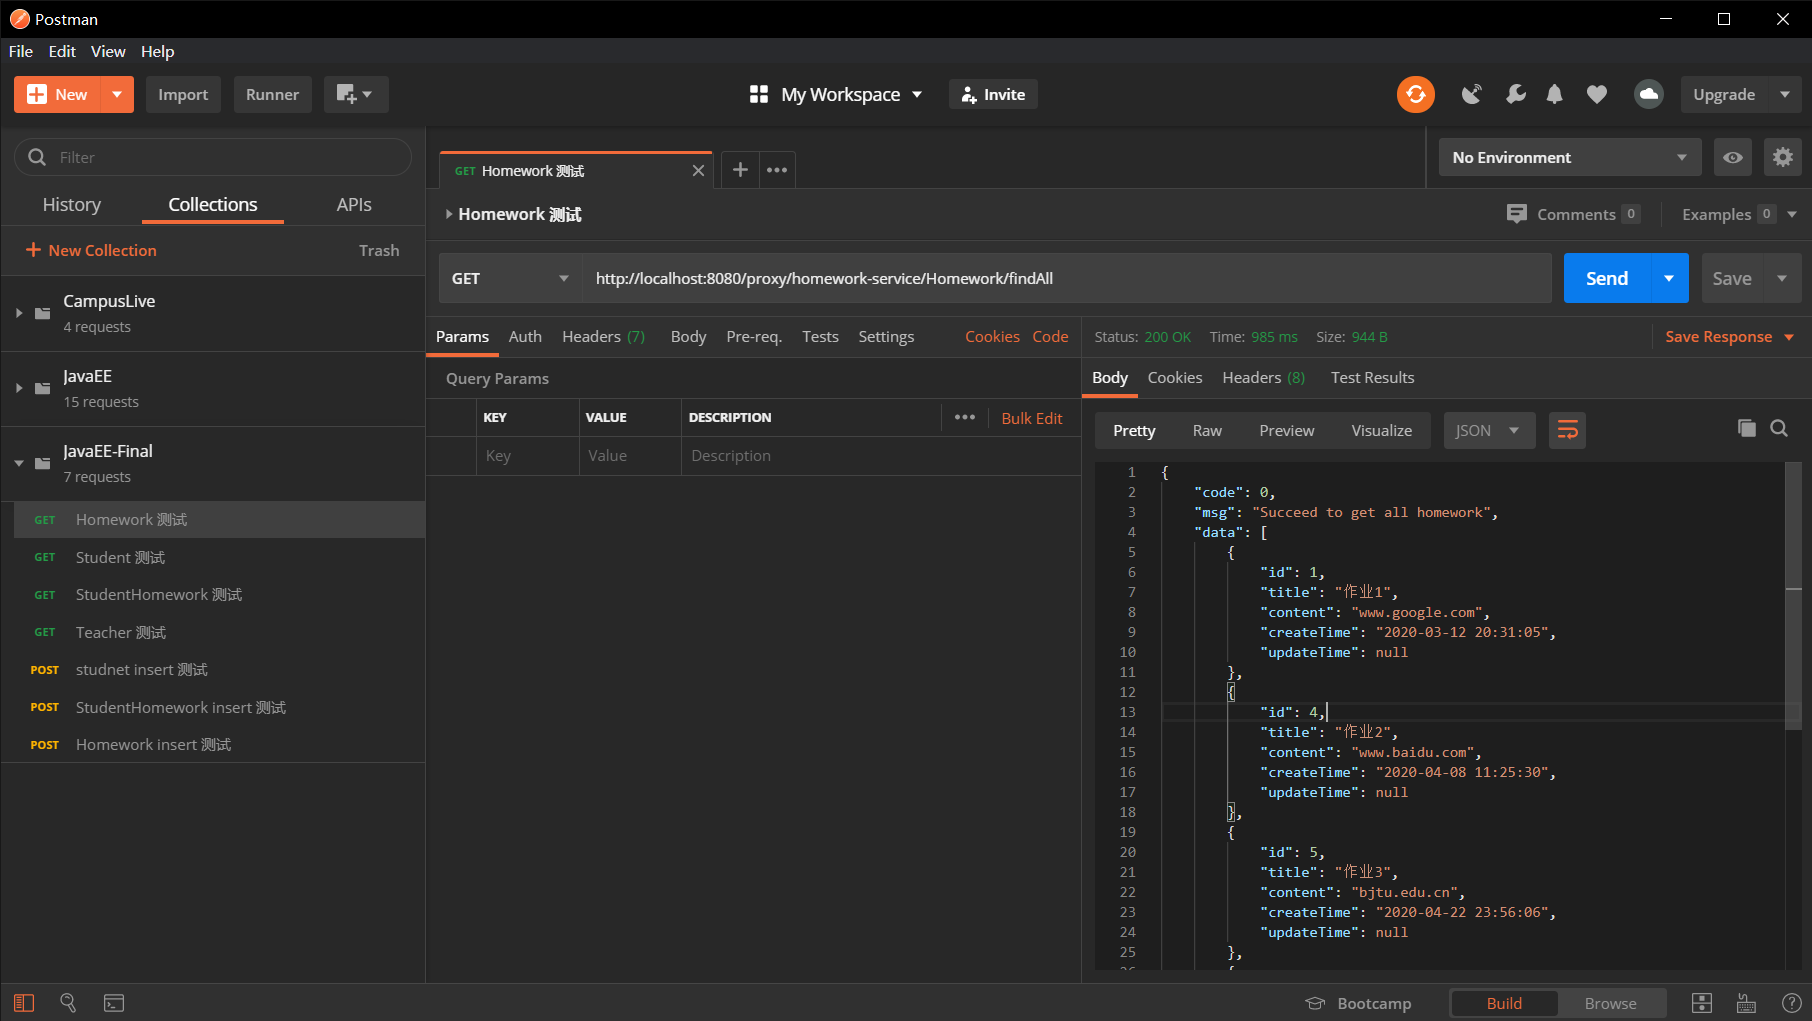Screen dimensions: 1812x1021
Task: Click the orange sync status icon
Action: [x=1415, y=94]
